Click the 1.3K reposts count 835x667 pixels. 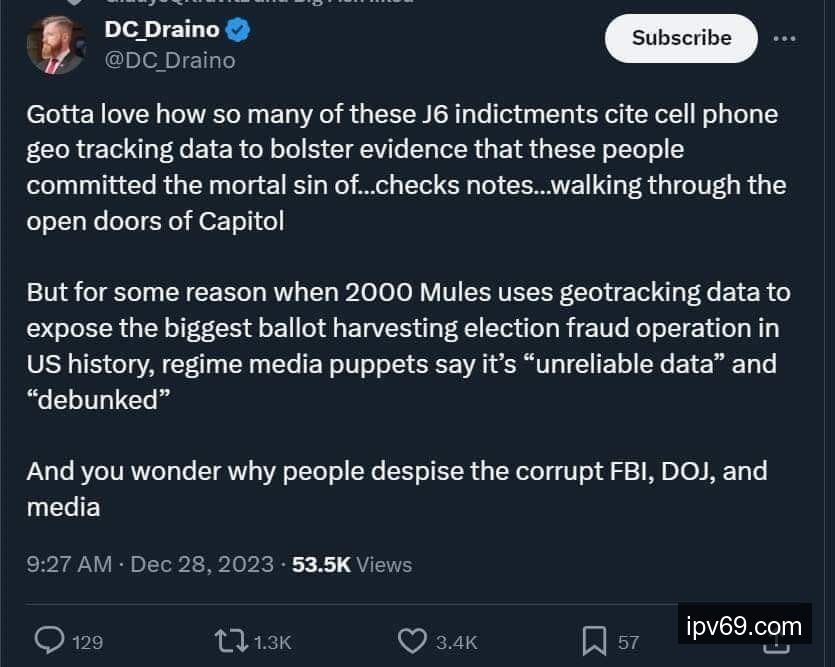[x=272, y=642]
